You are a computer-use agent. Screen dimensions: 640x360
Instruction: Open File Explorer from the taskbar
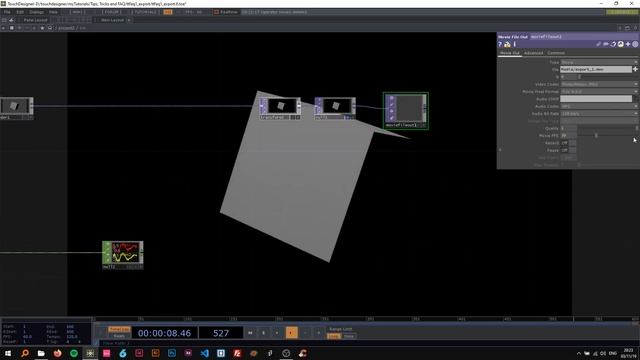point(41,353)
